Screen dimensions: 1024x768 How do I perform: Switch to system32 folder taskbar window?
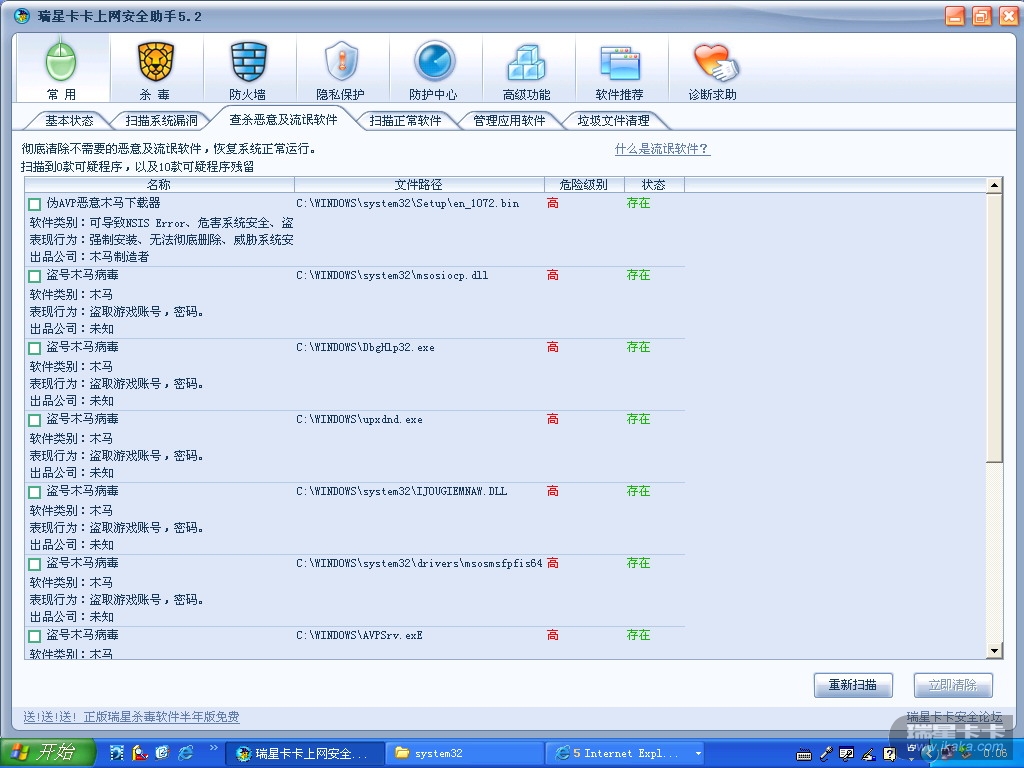point(464,754)
